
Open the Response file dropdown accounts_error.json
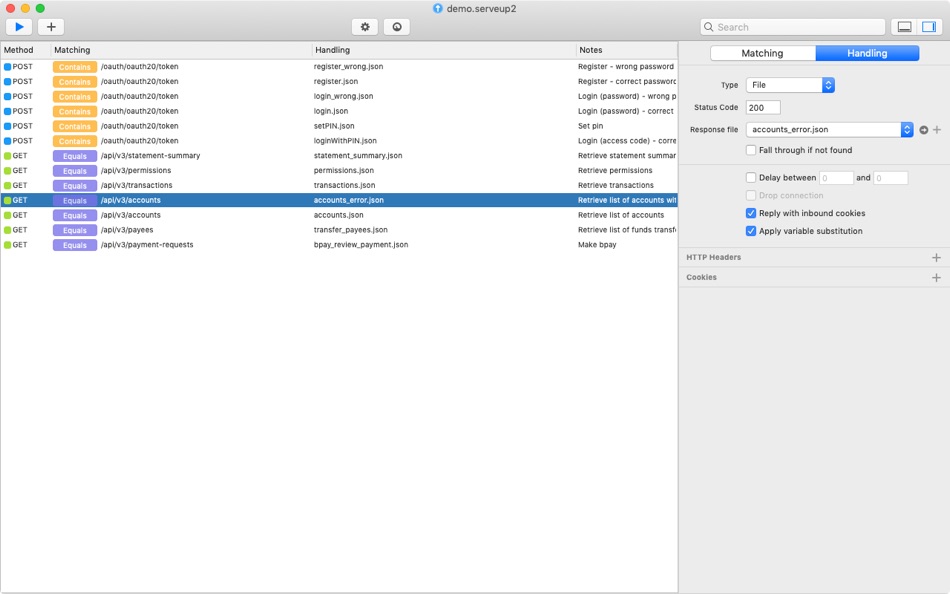point(829,130)
